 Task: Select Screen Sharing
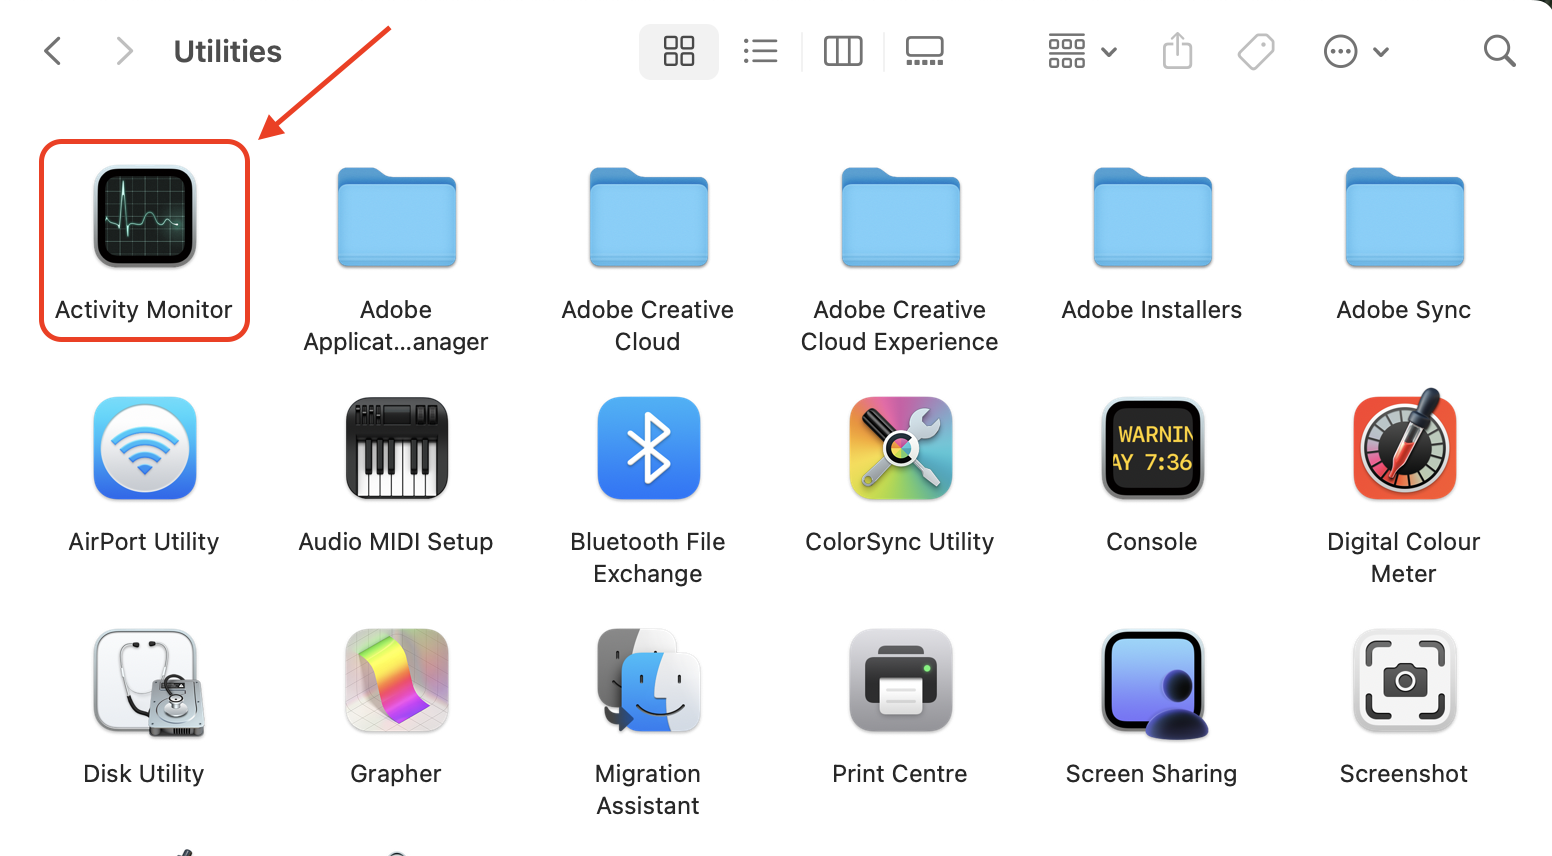[1152, 681]
